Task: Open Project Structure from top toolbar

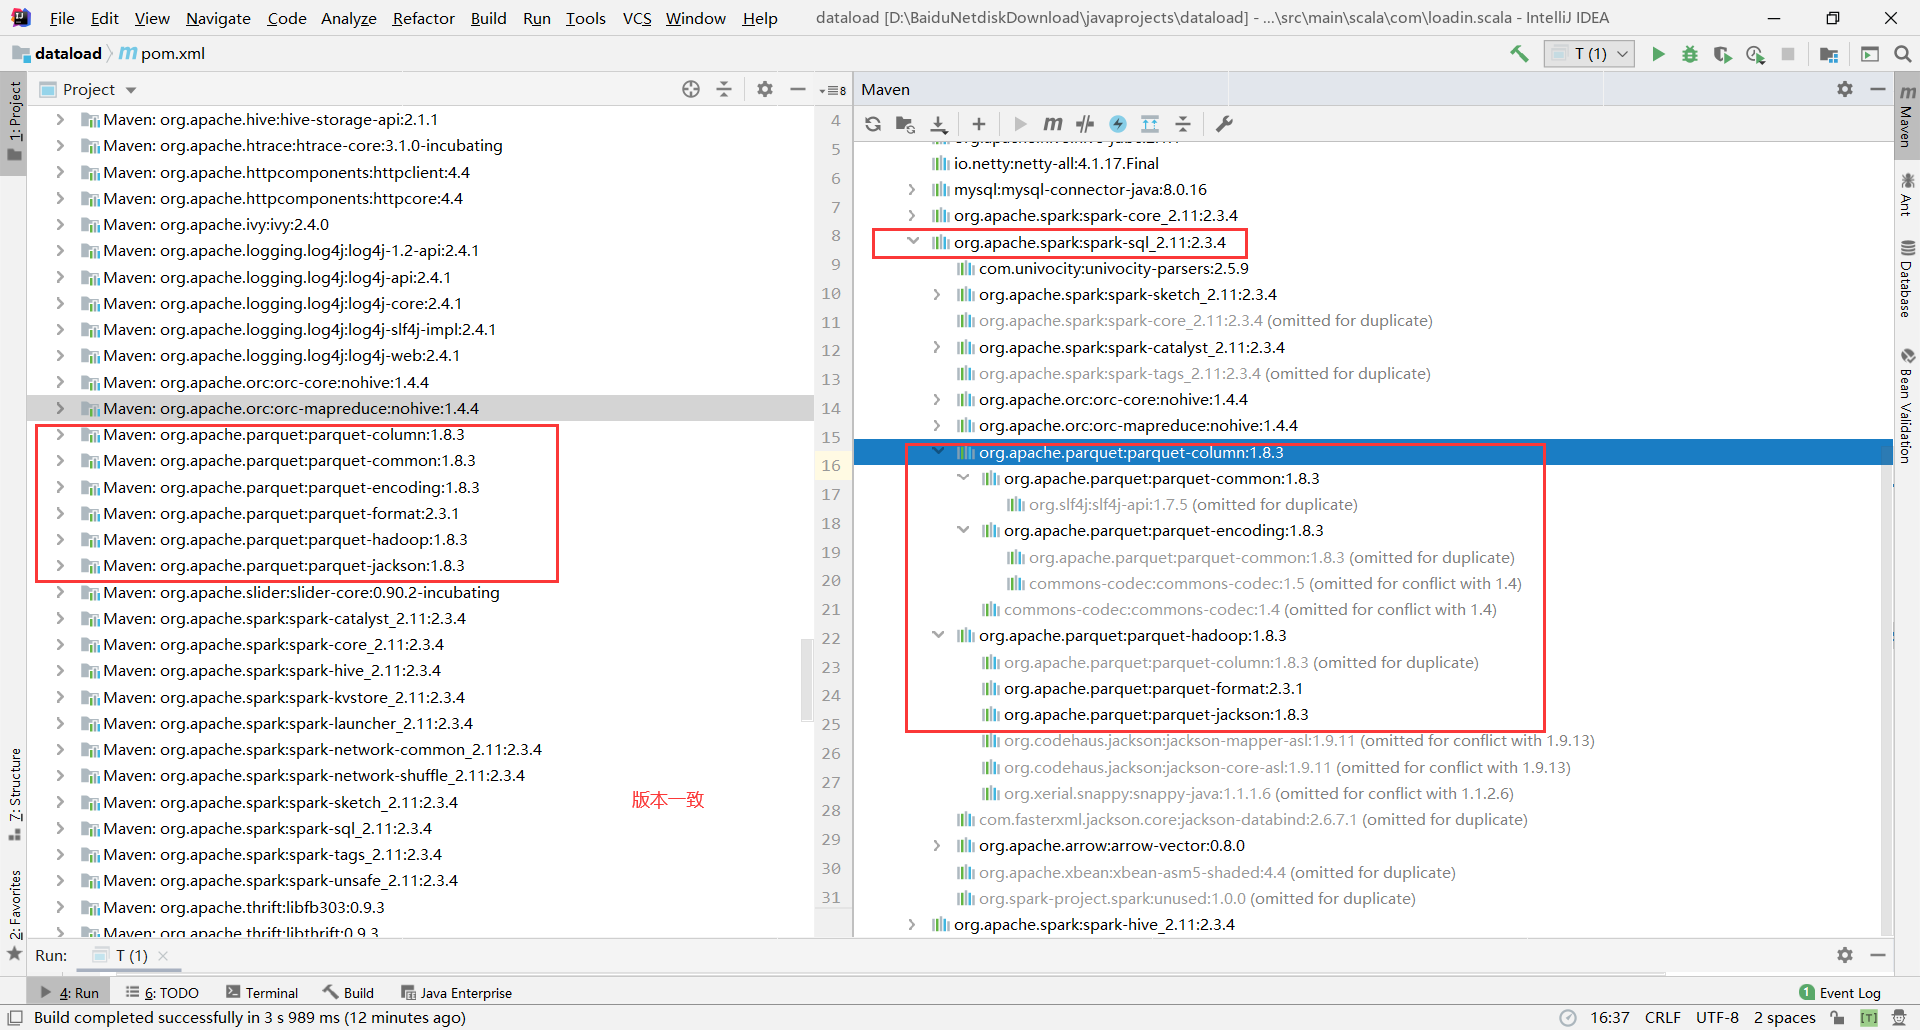Action: coord(1829,54)
